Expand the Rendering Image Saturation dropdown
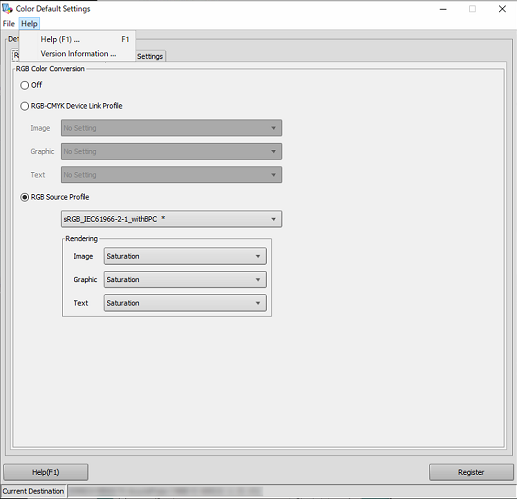 point(185,256)
